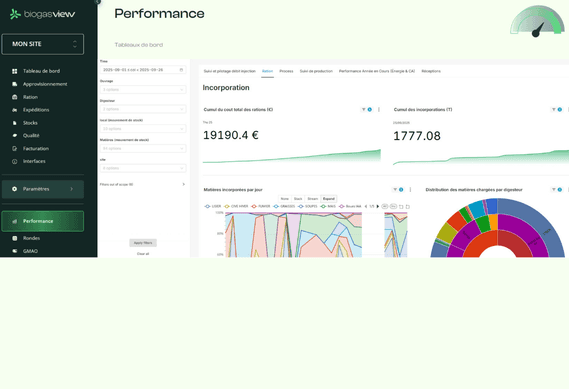Toggle Boues series in legend
The width and height of the screenshot is (569, 389).
(350, 206)
